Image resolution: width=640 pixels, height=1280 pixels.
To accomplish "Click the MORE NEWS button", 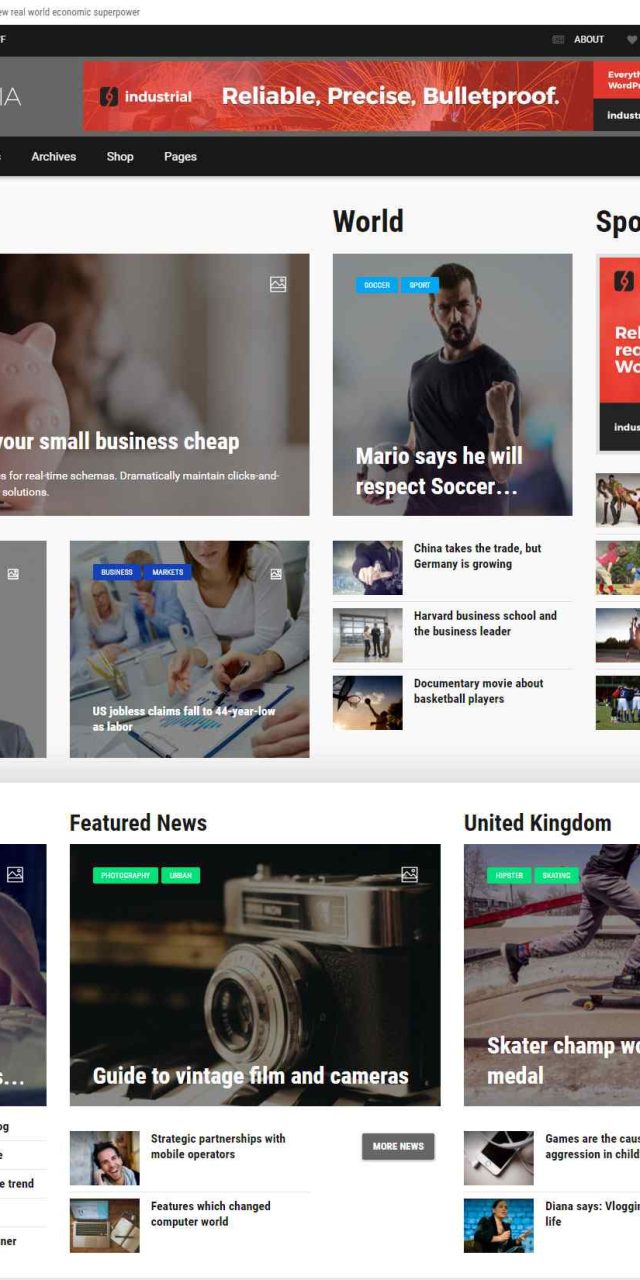I will pos(398,1146).
